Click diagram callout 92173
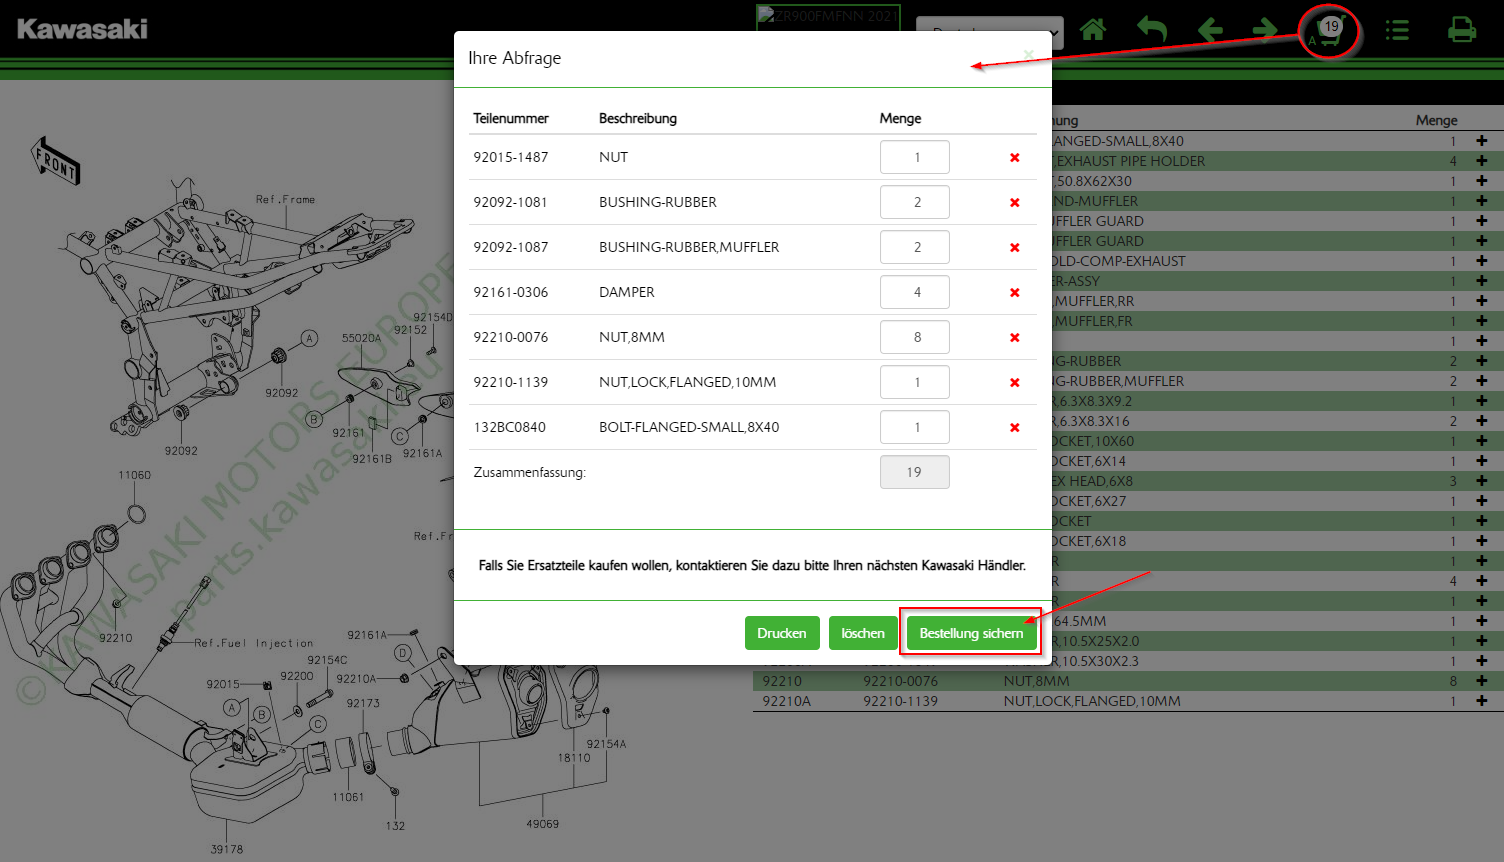The width and height of the screenshot is (1504, 862). (x=363, y=703)
